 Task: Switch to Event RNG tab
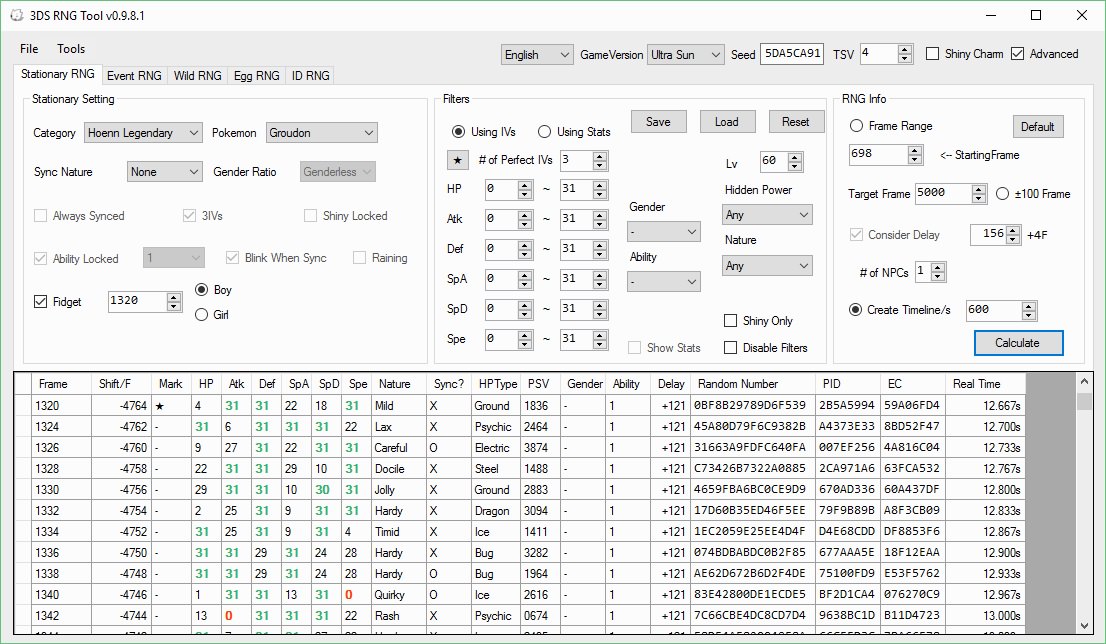coord(134,75)
